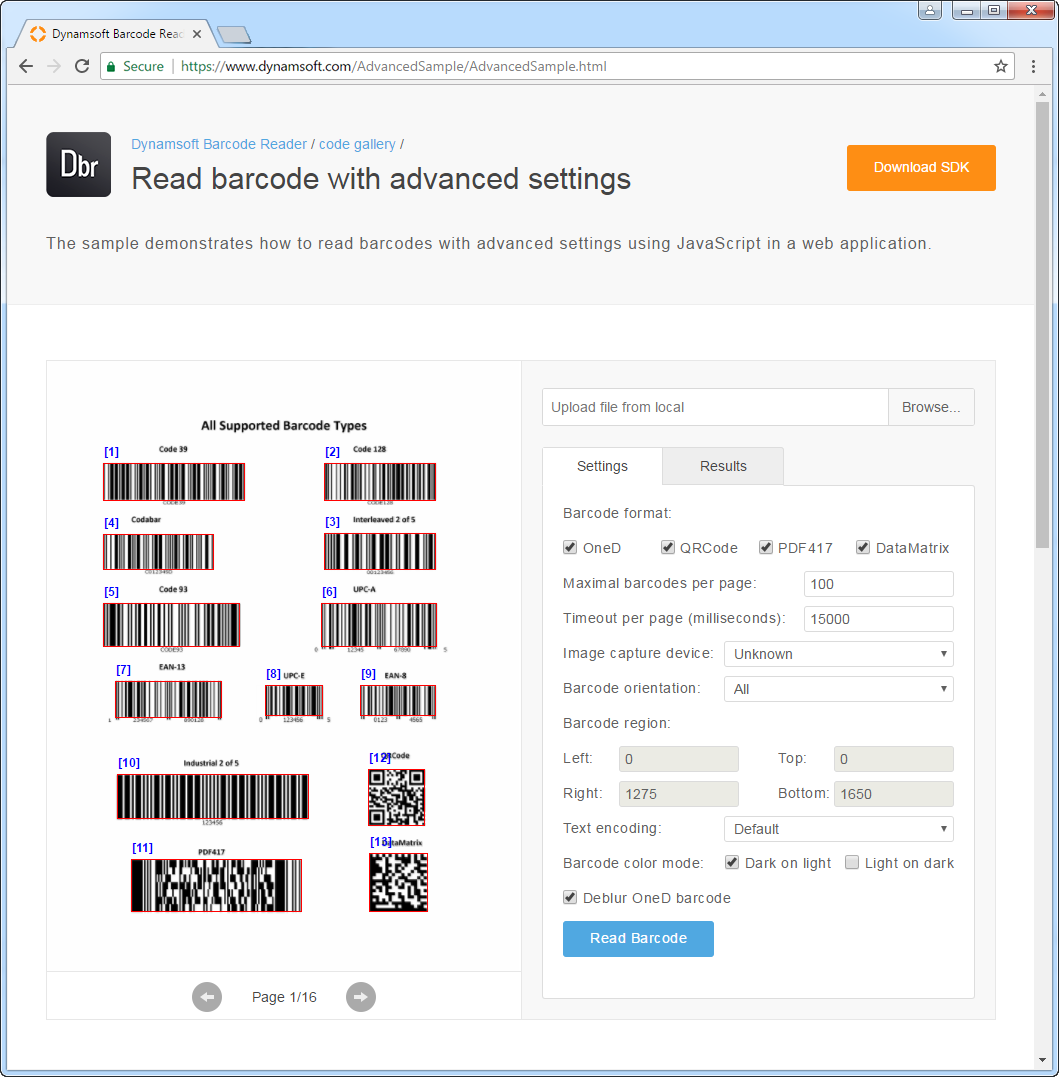The image size is (1059, 1077).
Task: Click the Dbr logo icon
Action: pos(78,165)
